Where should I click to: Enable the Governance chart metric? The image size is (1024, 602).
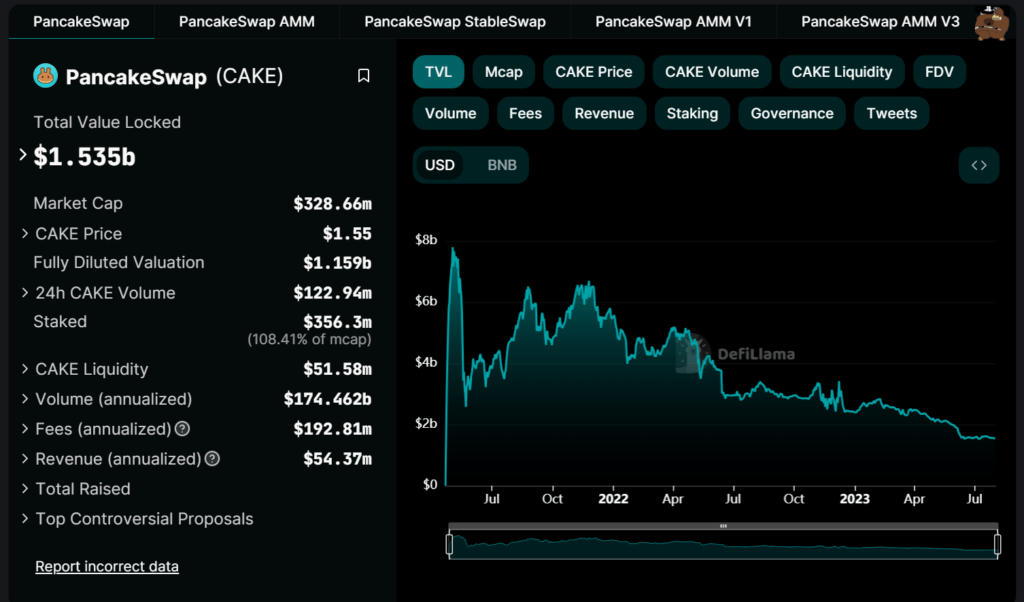coord(792,114)
